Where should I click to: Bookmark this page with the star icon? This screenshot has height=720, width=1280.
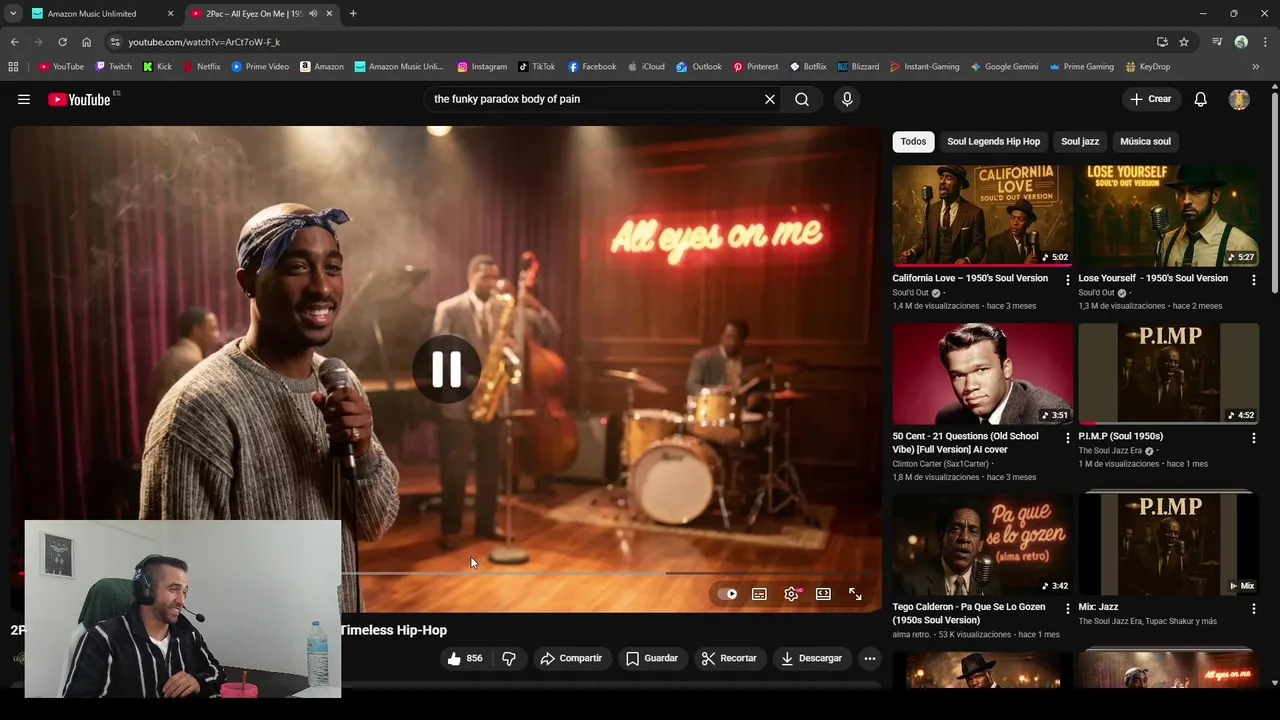(1184, 42)
